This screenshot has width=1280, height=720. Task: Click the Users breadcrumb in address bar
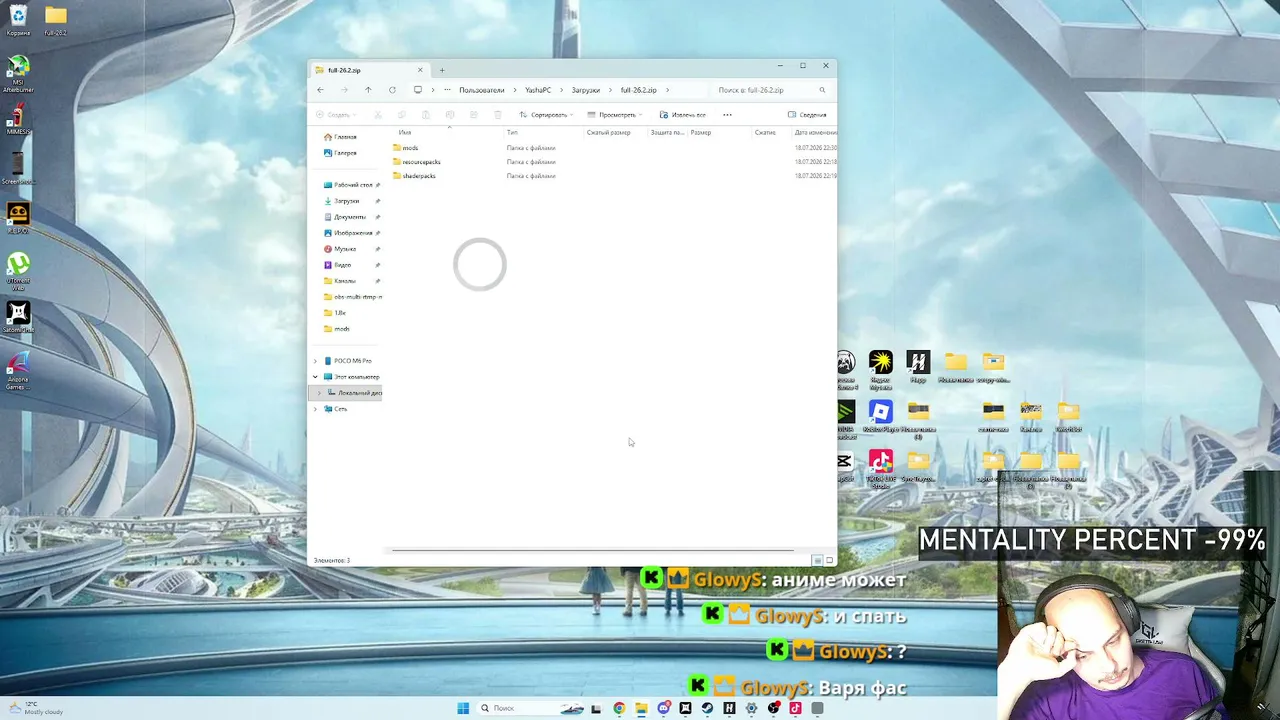pos(482,90)
